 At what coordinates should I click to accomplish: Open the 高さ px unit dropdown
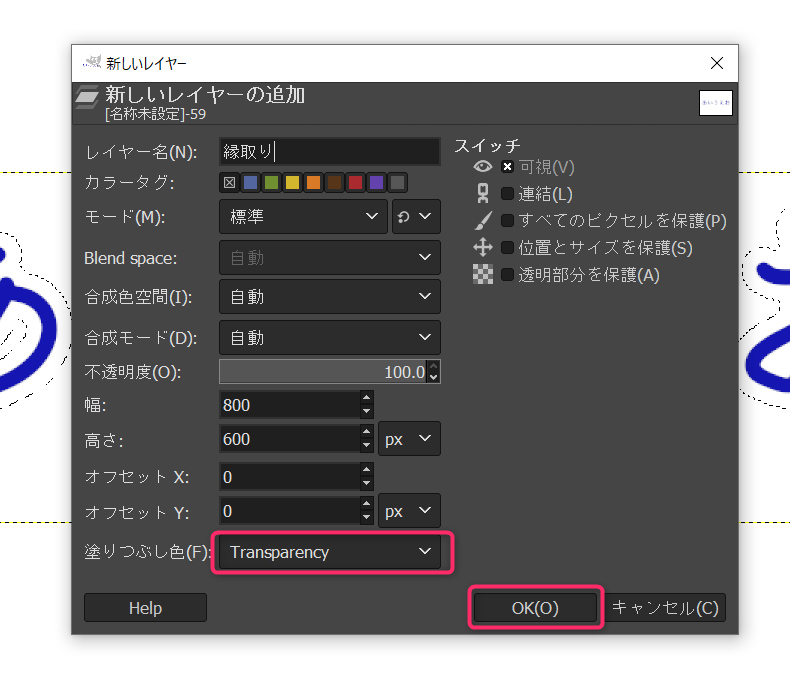tap(409, 439)
